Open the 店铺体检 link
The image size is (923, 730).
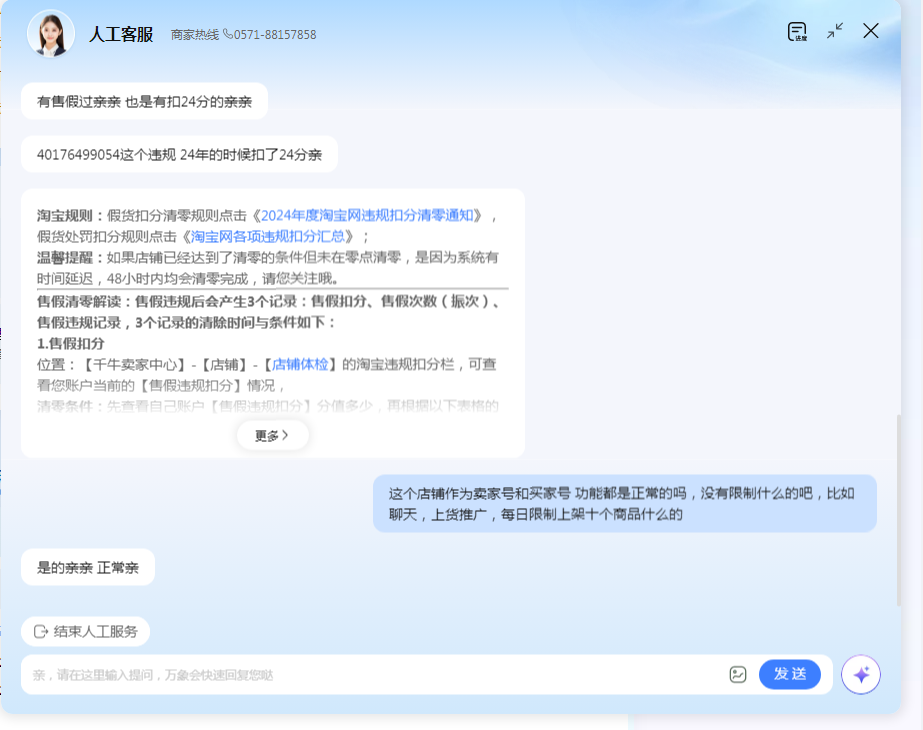[x=300, y=364]
